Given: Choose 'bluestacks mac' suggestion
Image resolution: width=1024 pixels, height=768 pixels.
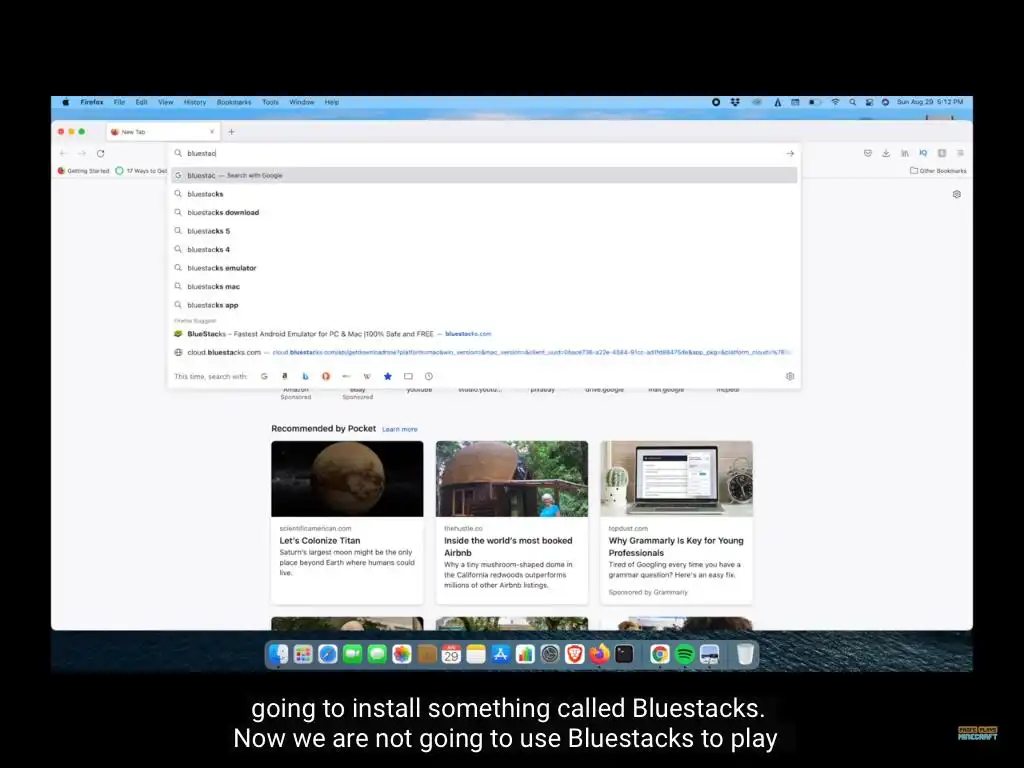Looking at the screenshot, I should (484, 287).
